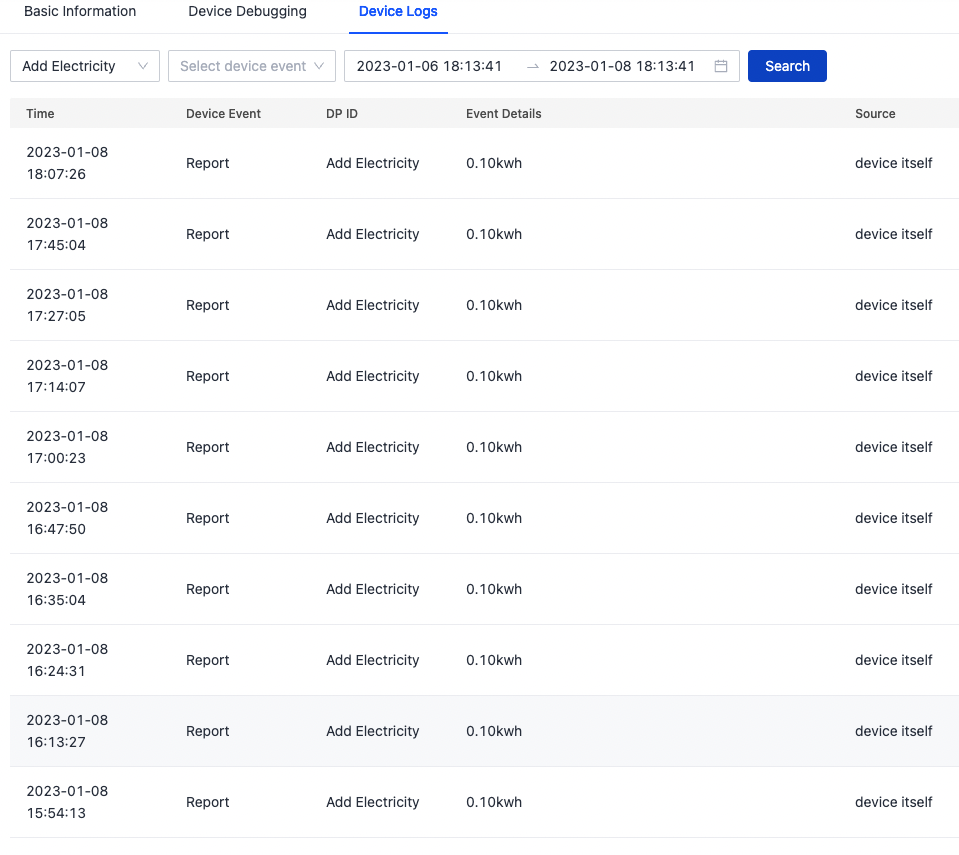
Task: Open the Basic Information tab
Action: [x=80, y=12]
